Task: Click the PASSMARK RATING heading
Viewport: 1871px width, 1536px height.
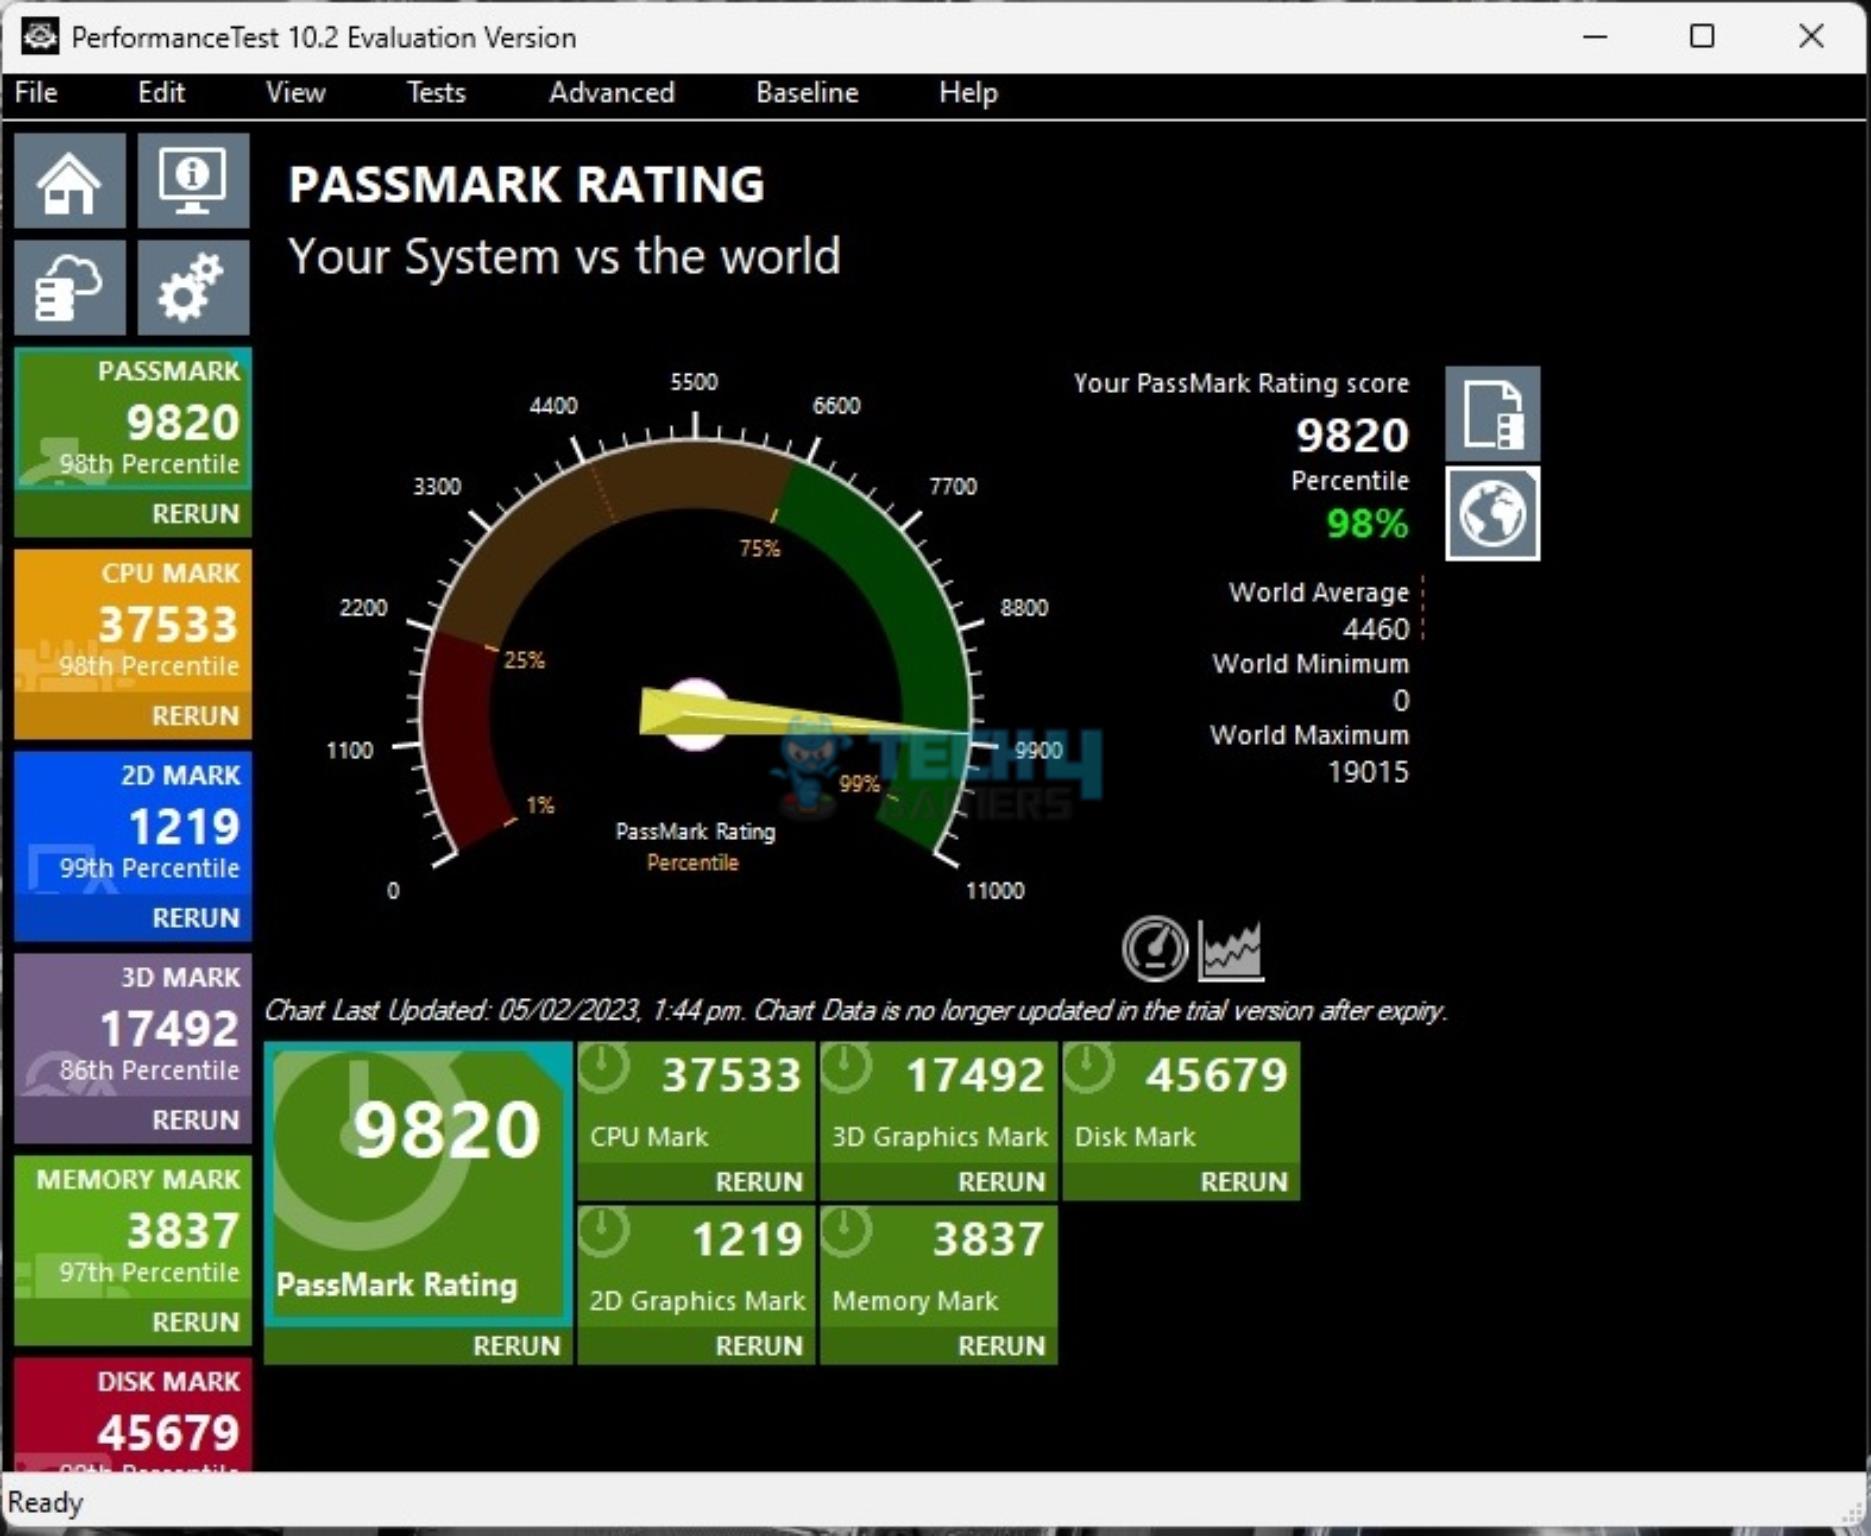Action: point(527,185)
